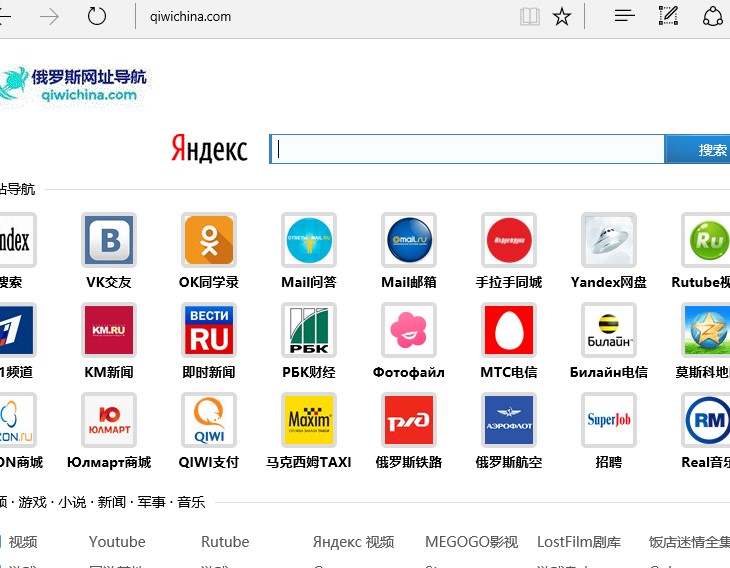Click the Mail邮箱 text label
Image resolution: width=730 pixels, height=568 pixels.
pos(409,282)
